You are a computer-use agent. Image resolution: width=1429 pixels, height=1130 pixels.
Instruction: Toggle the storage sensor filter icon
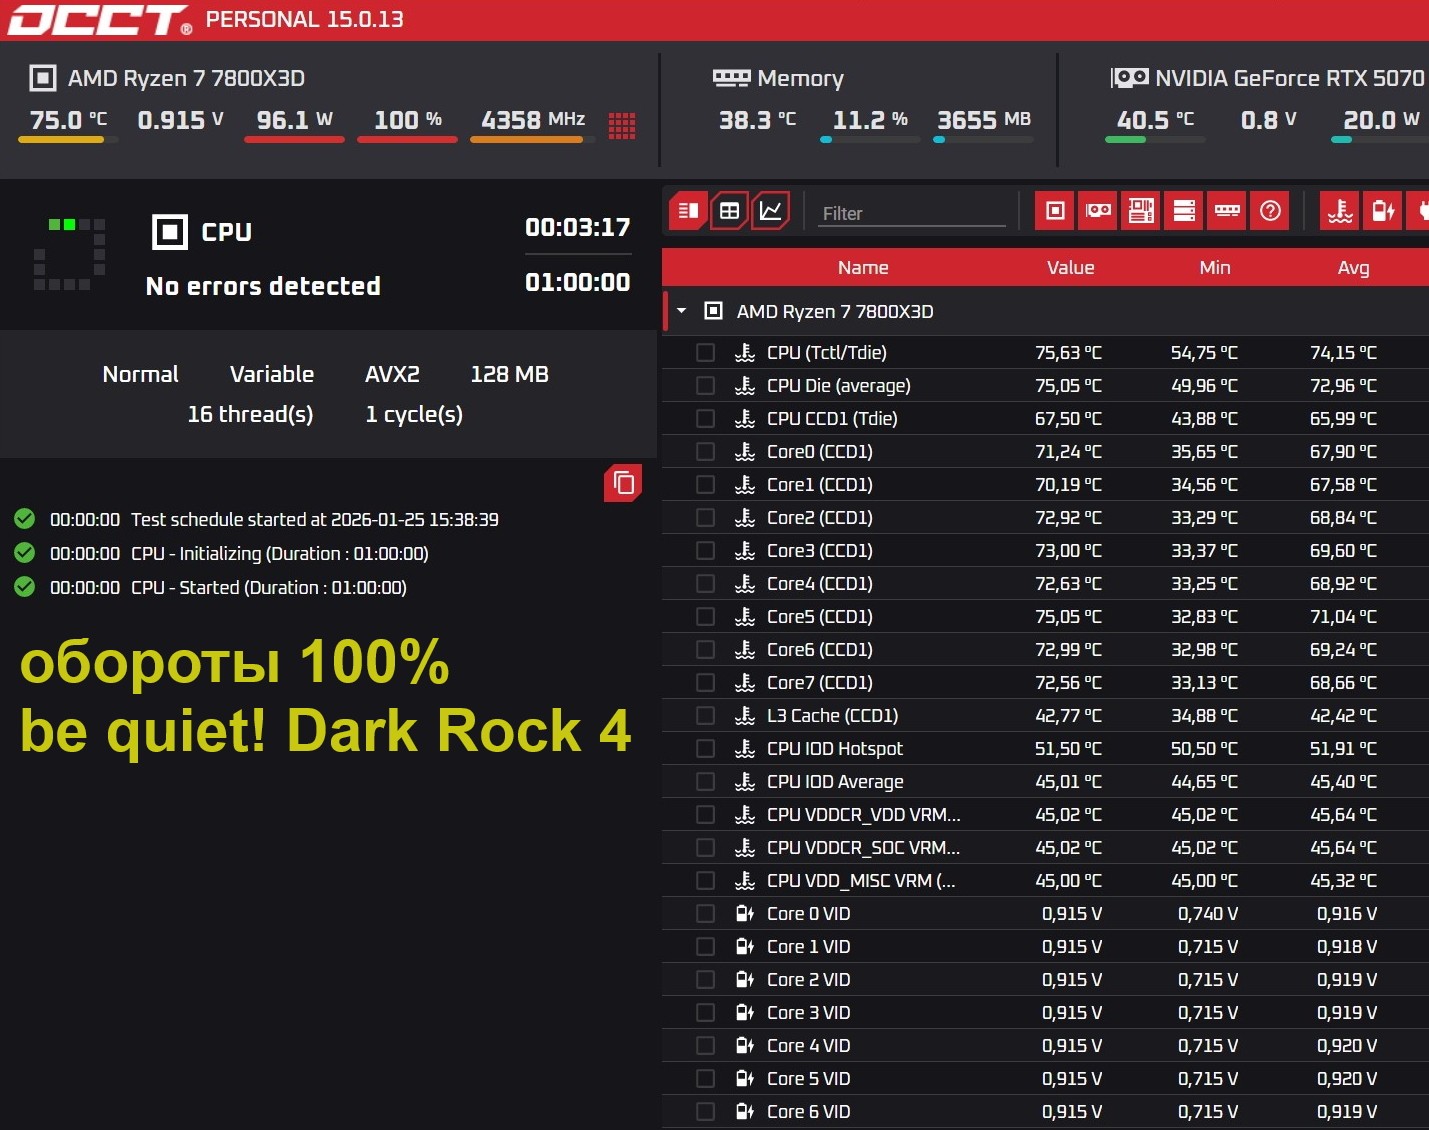pyautogui.click(x=1184, y=211)
